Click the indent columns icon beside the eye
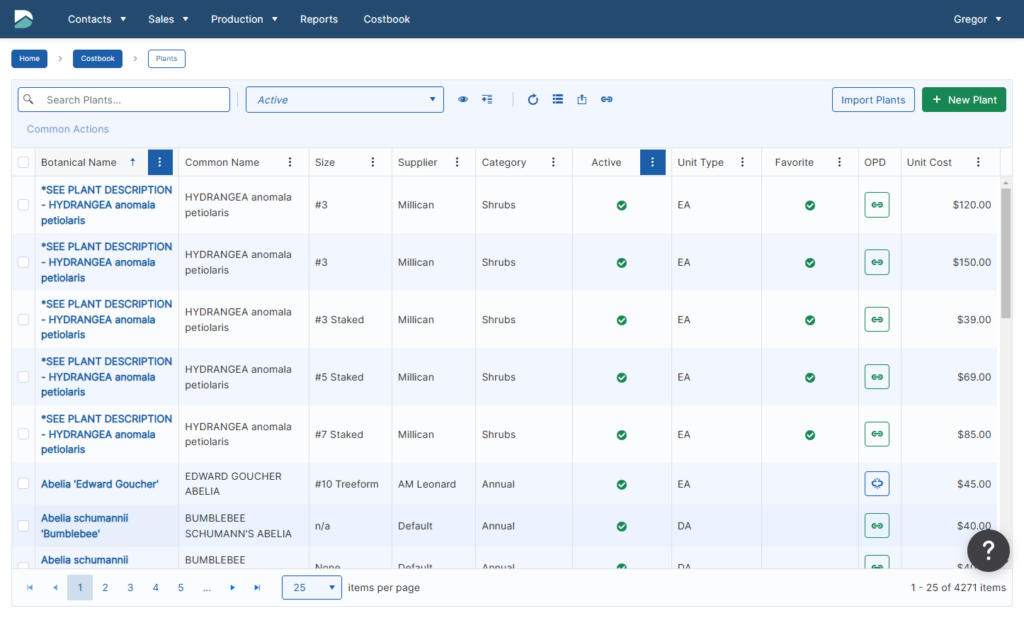This screenshot has width=1024, height=618. coord(487,99)
